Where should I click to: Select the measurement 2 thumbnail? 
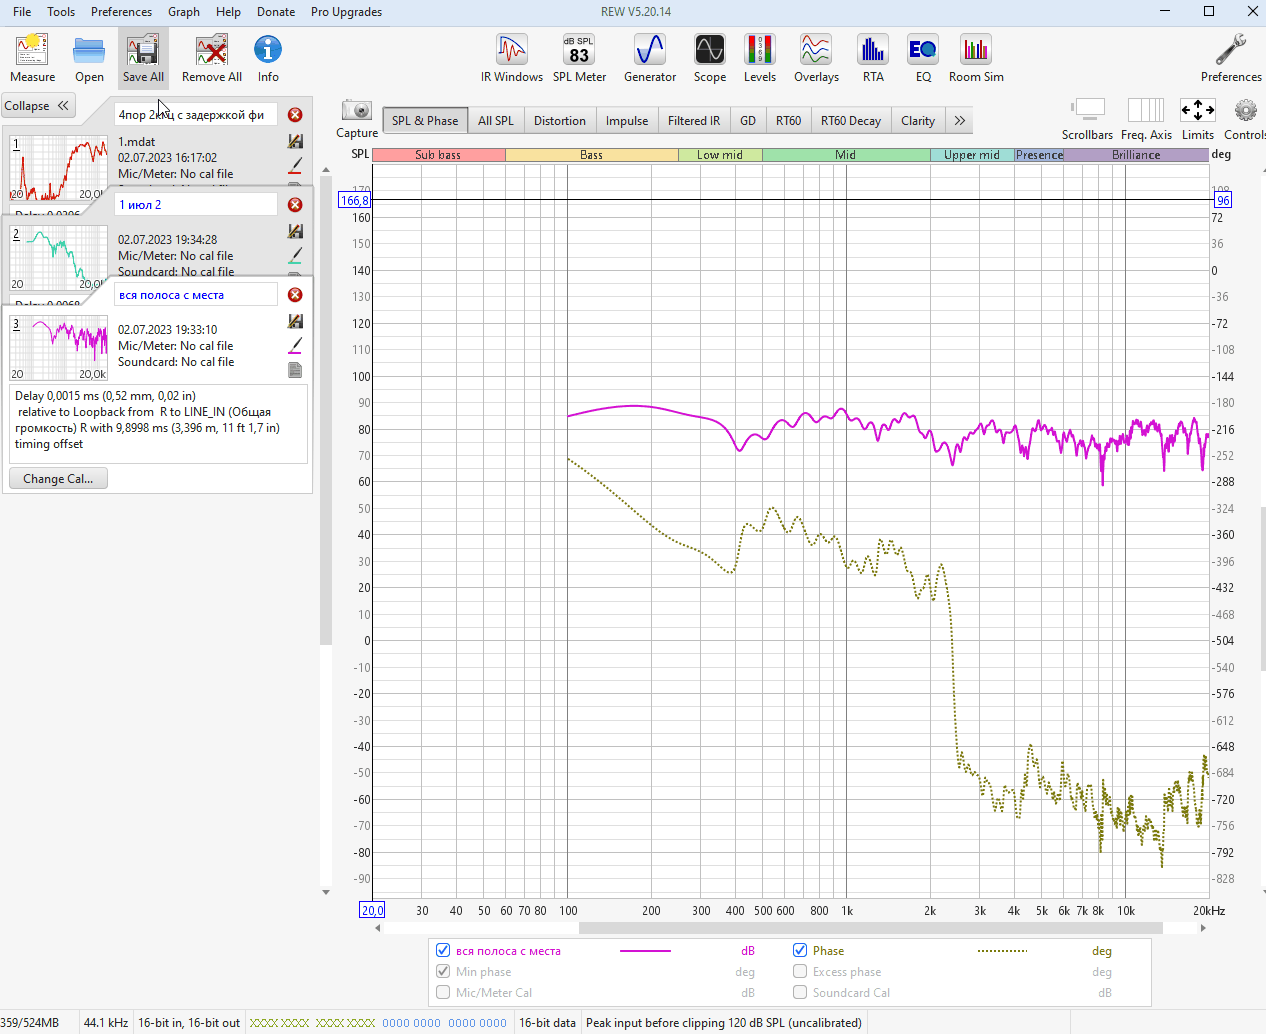click(x=59, y=258)
